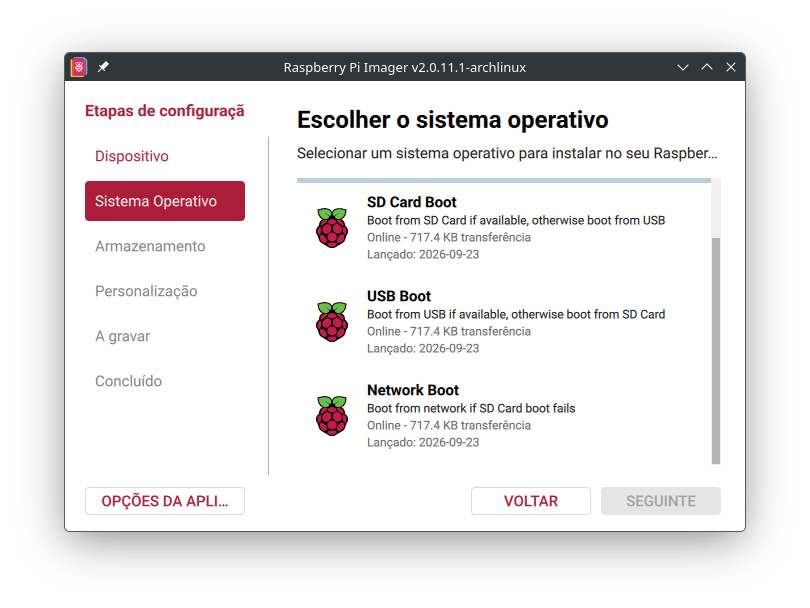Minimize window with the down chevron
Screen dimensions: 810x608
(x=683, y=67)
